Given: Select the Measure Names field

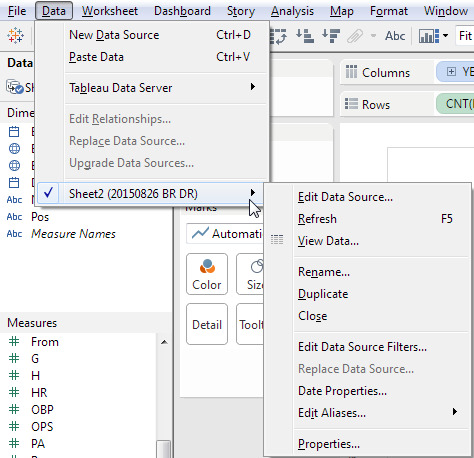Looking at the screenshot, I should pyautogui.click(x=73, y=234).
